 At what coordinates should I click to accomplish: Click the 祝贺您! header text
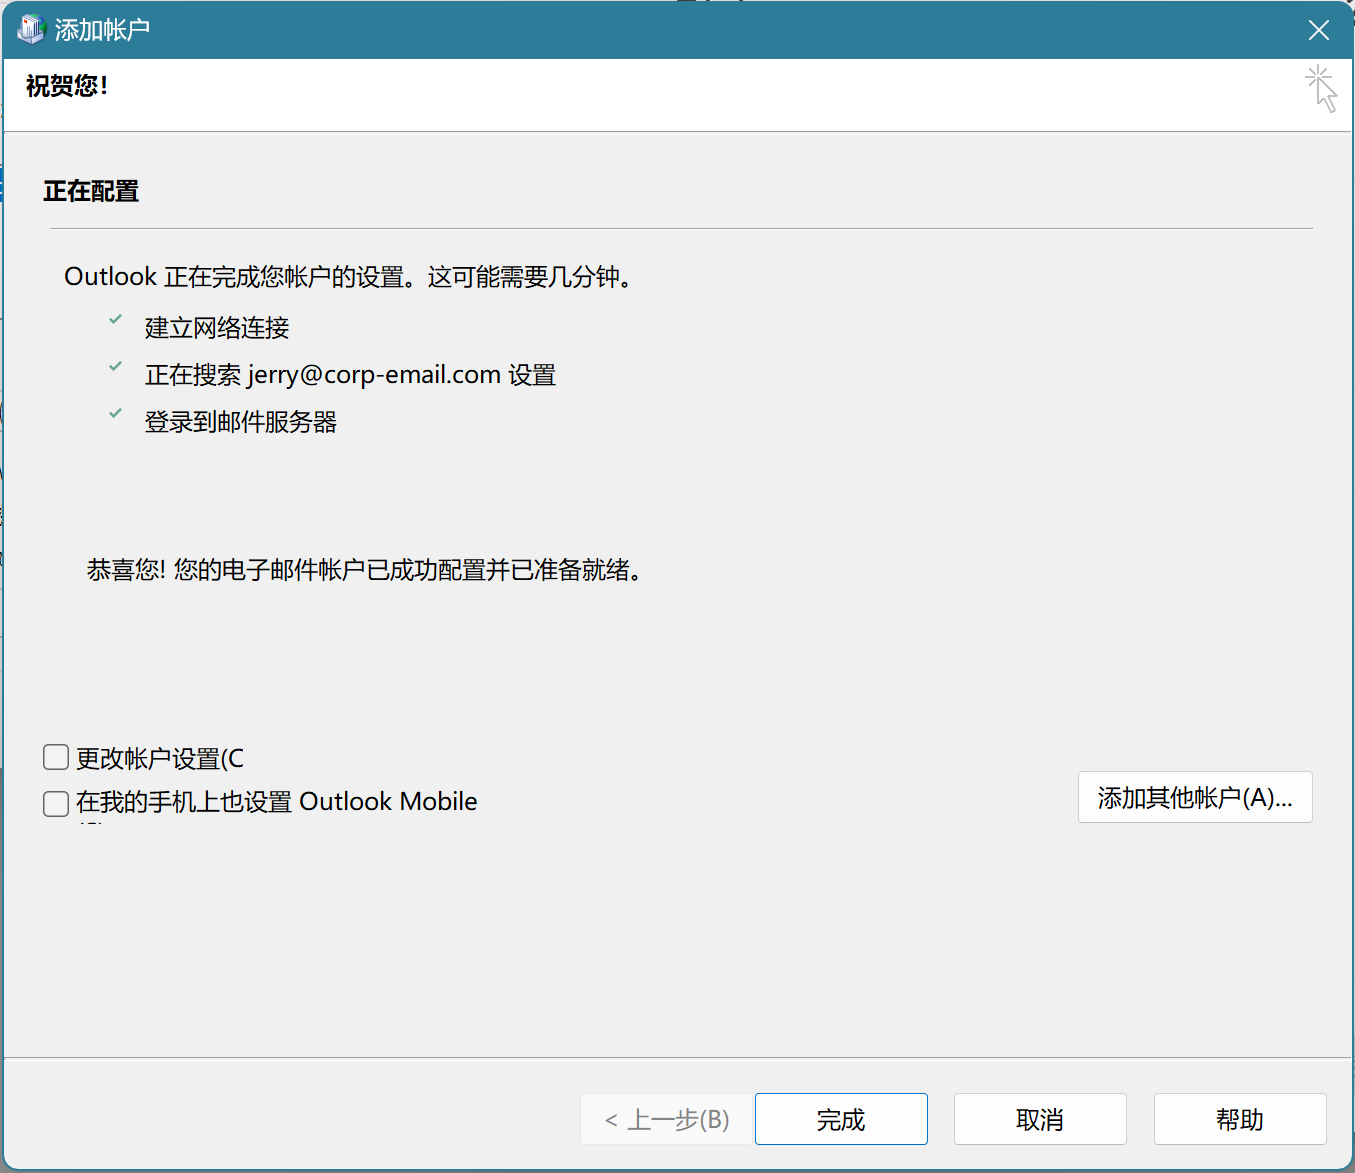pos(67,86)
